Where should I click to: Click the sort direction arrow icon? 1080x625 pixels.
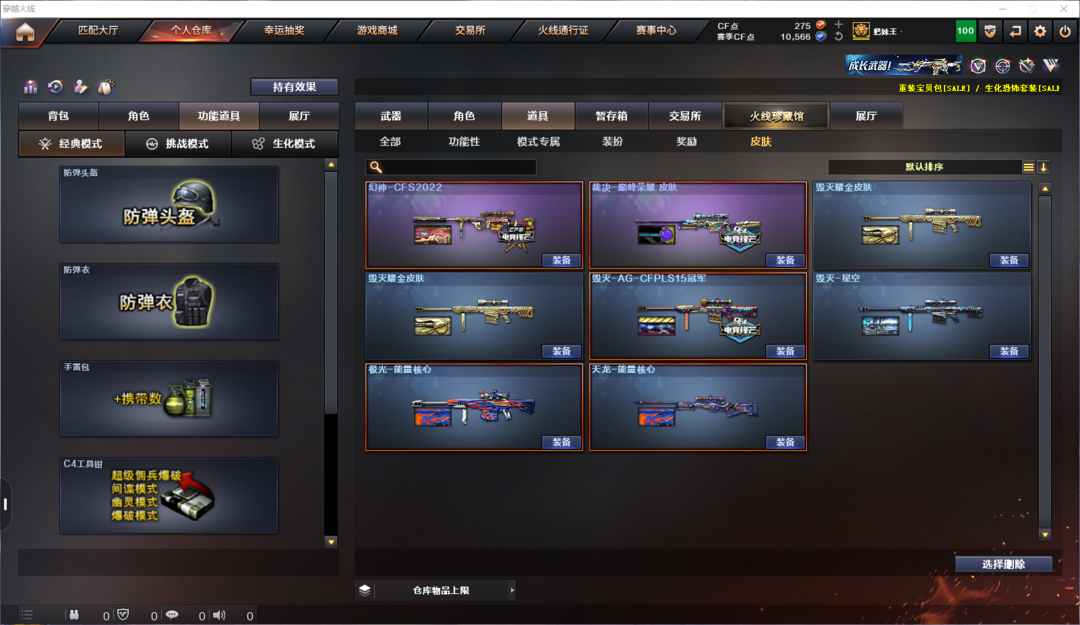(x=1043, y=167)
